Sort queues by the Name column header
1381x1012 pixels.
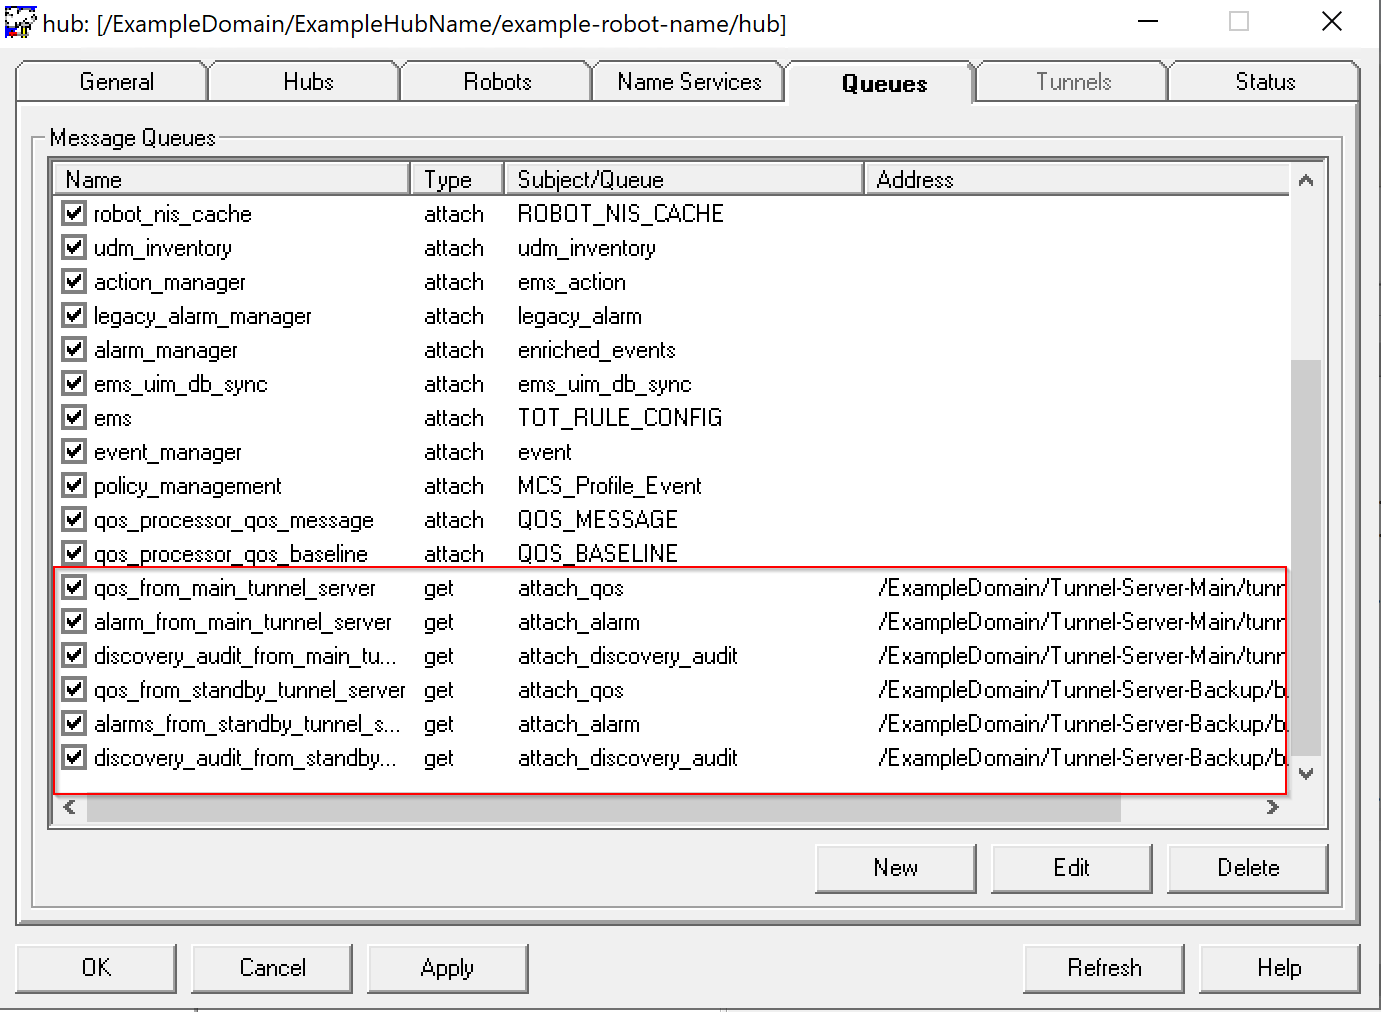231,179
